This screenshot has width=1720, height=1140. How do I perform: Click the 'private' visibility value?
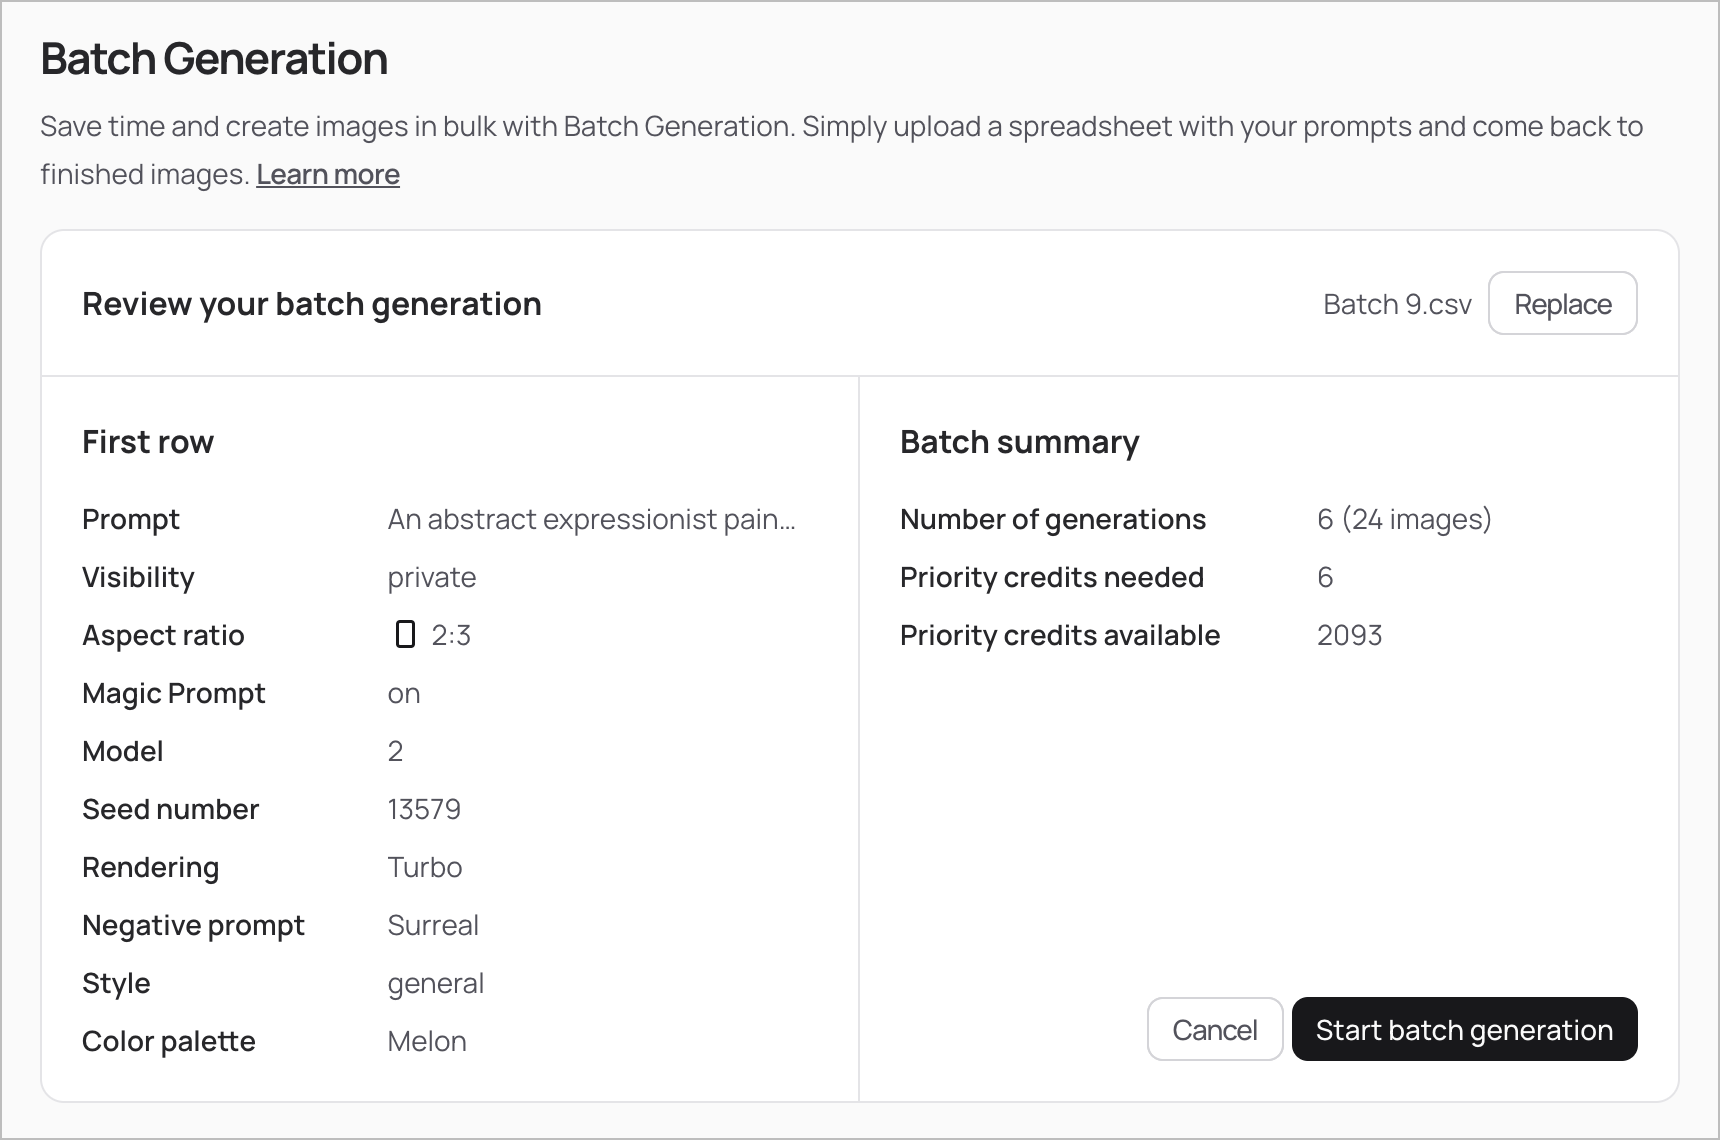click(x=432, y=578)
